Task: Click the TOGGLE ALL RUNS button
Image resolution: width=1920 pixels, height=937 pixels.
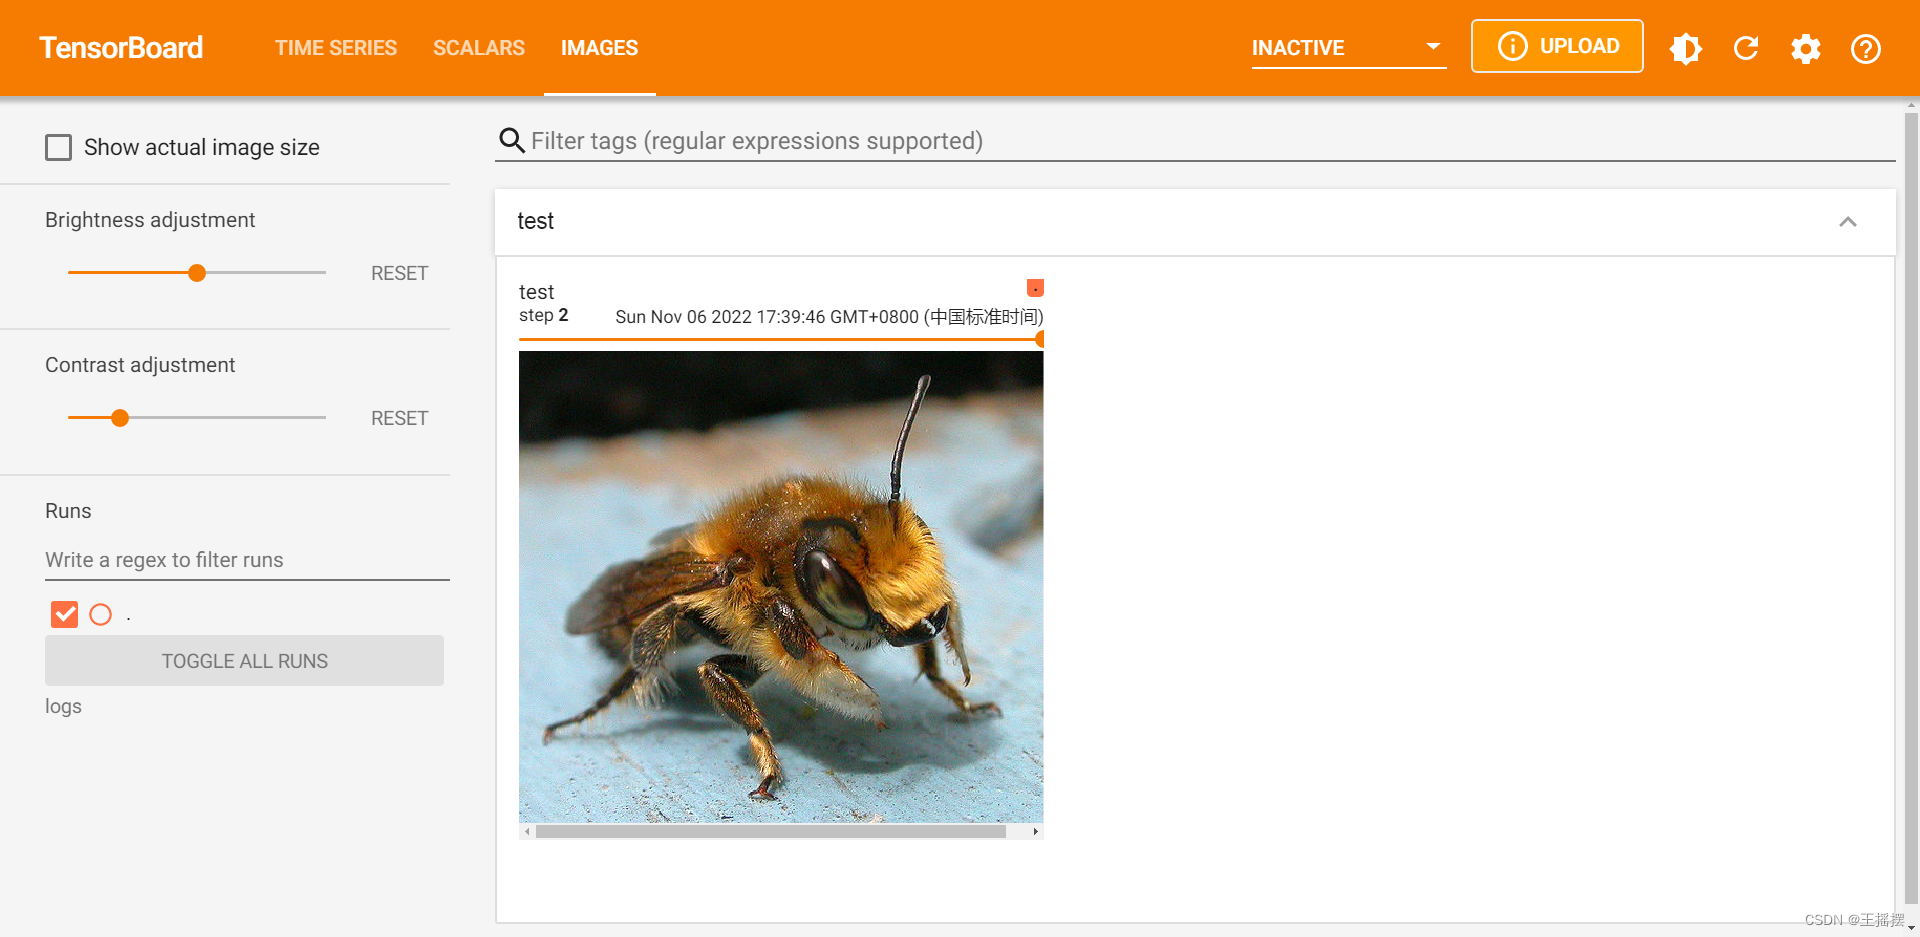Action: click(244, 660)
